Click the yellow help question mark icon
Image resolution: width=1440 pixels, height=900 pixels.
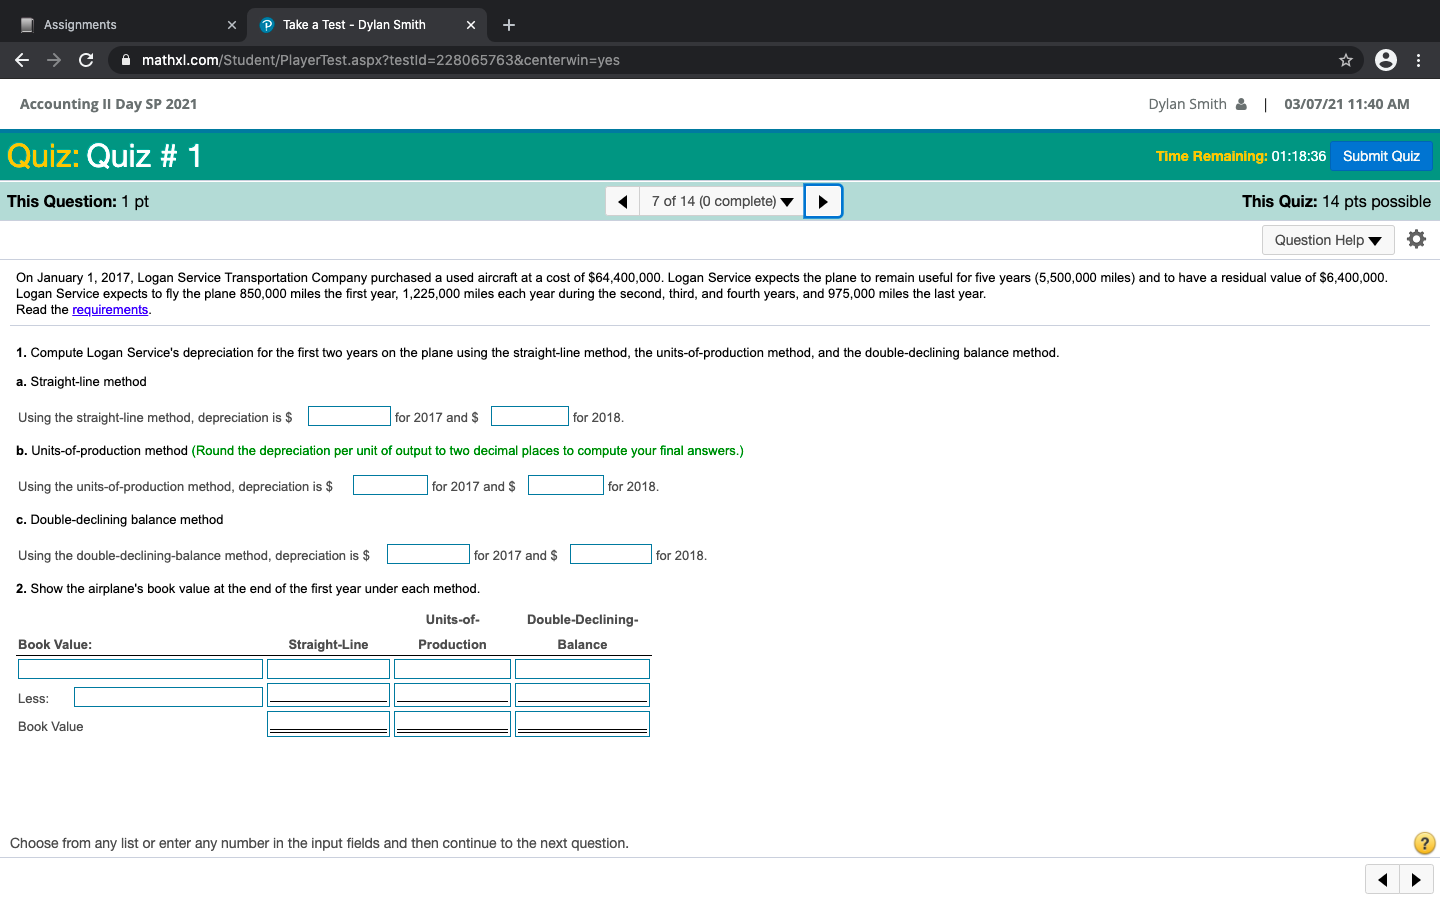1424,843
